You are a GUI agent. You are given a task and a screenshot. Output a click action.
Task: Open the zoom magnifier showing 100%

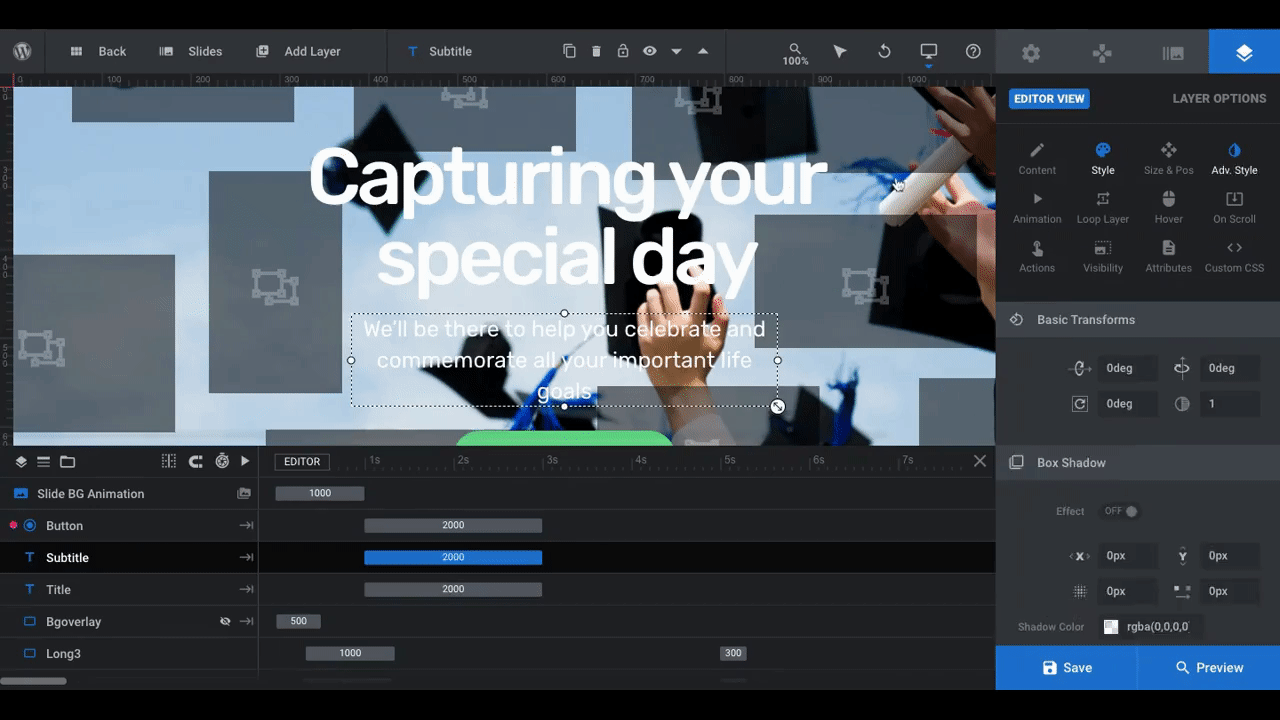coord(795,54)
